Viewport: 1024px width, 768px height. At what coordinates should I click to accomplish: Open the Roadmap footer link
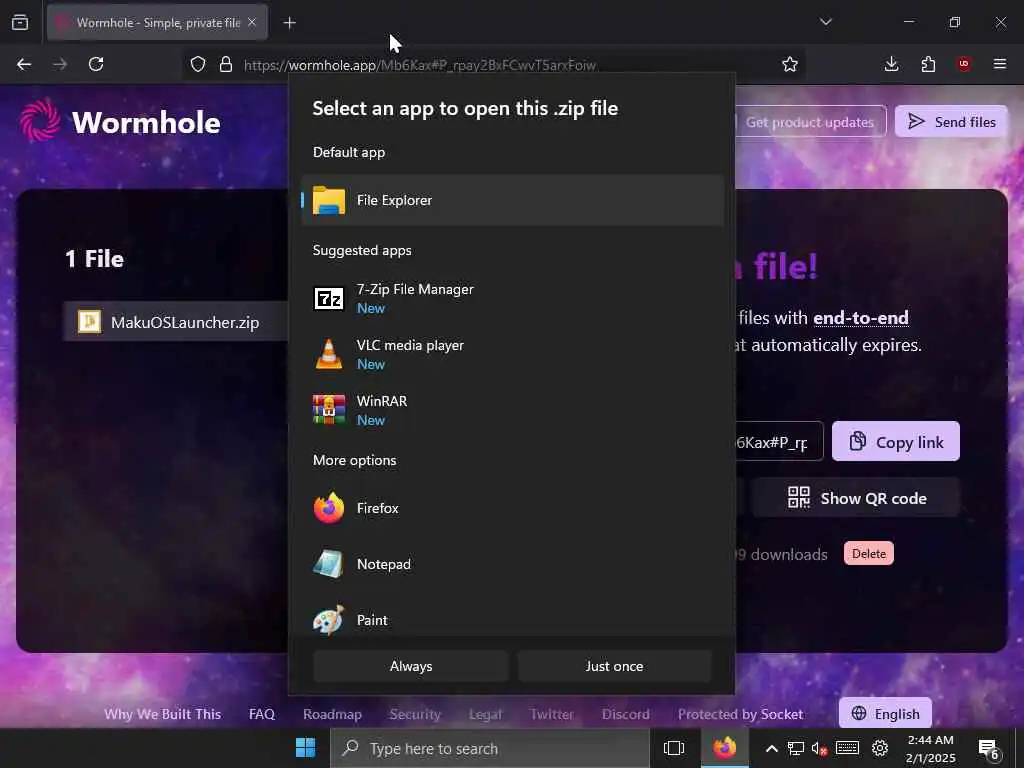332,714
